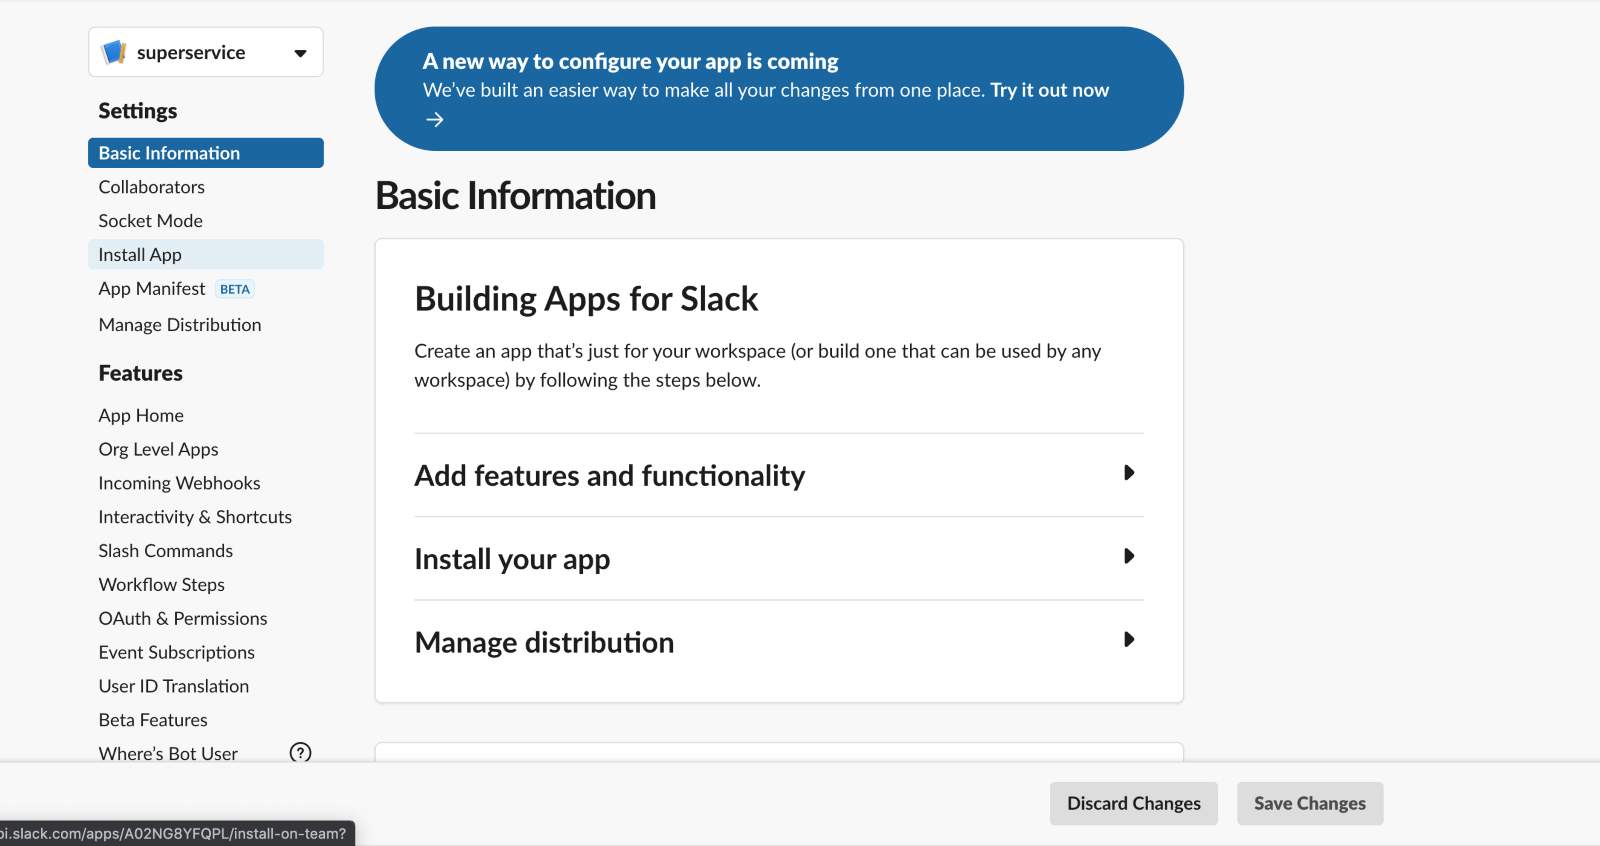This screenshot has width=1600, height=846.
Task: Click the help icon beside Where's Bot User
Action: [x=300, y=753]
